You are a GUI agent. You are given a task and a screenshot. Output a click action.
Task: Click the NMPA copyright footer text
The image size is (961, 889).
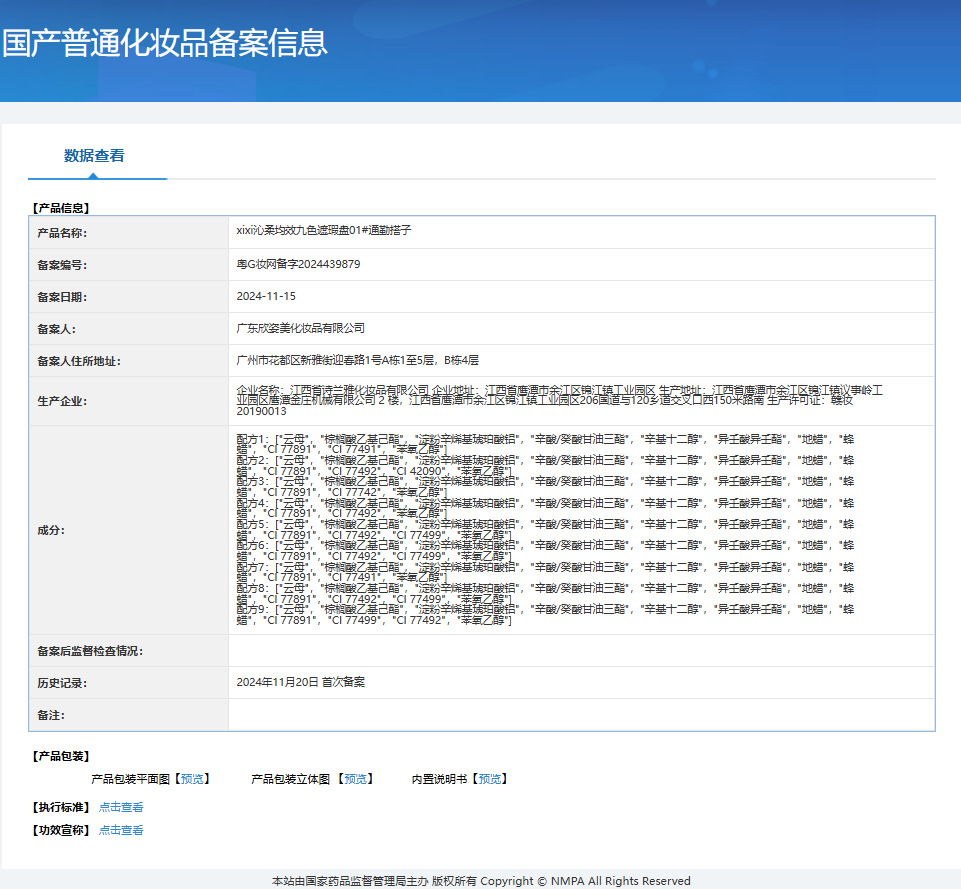(481, 880)
